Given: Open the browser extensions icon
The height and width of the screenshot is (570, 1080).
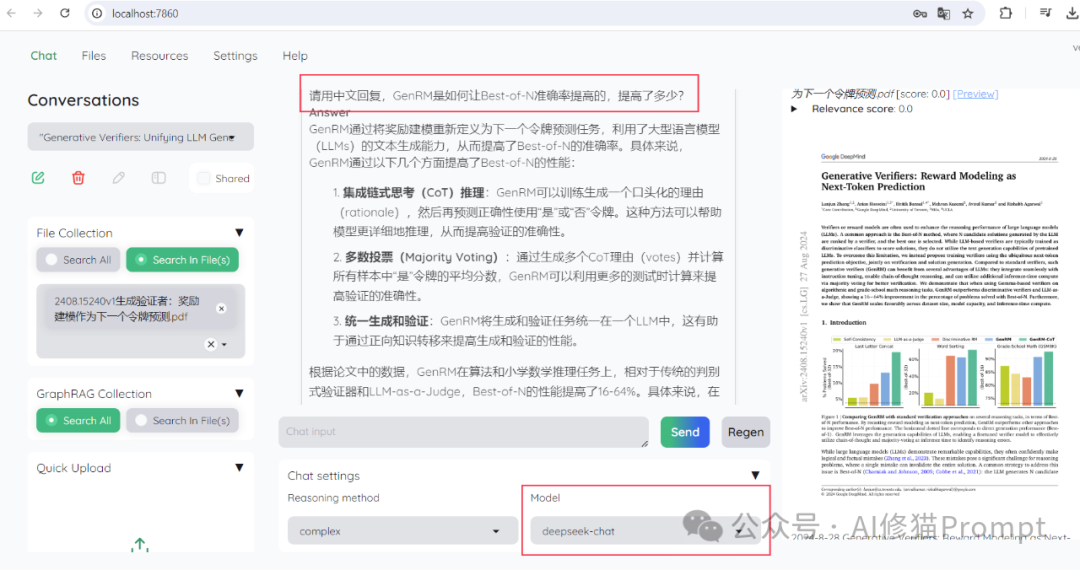Looking at the screenshot, I should click(x=1006, y=13).
